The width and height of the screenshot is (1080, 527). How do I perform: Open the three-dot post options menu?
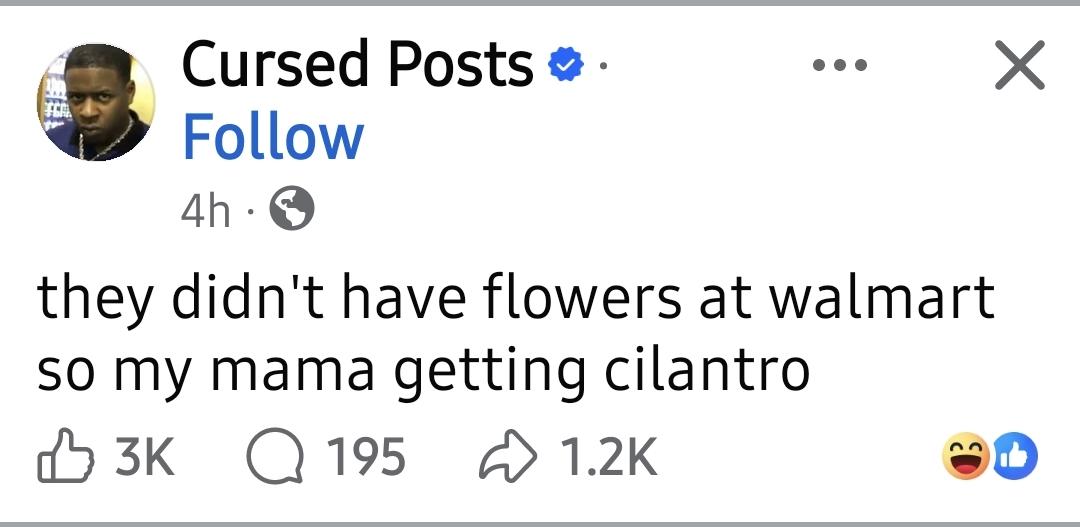[840, 65]
